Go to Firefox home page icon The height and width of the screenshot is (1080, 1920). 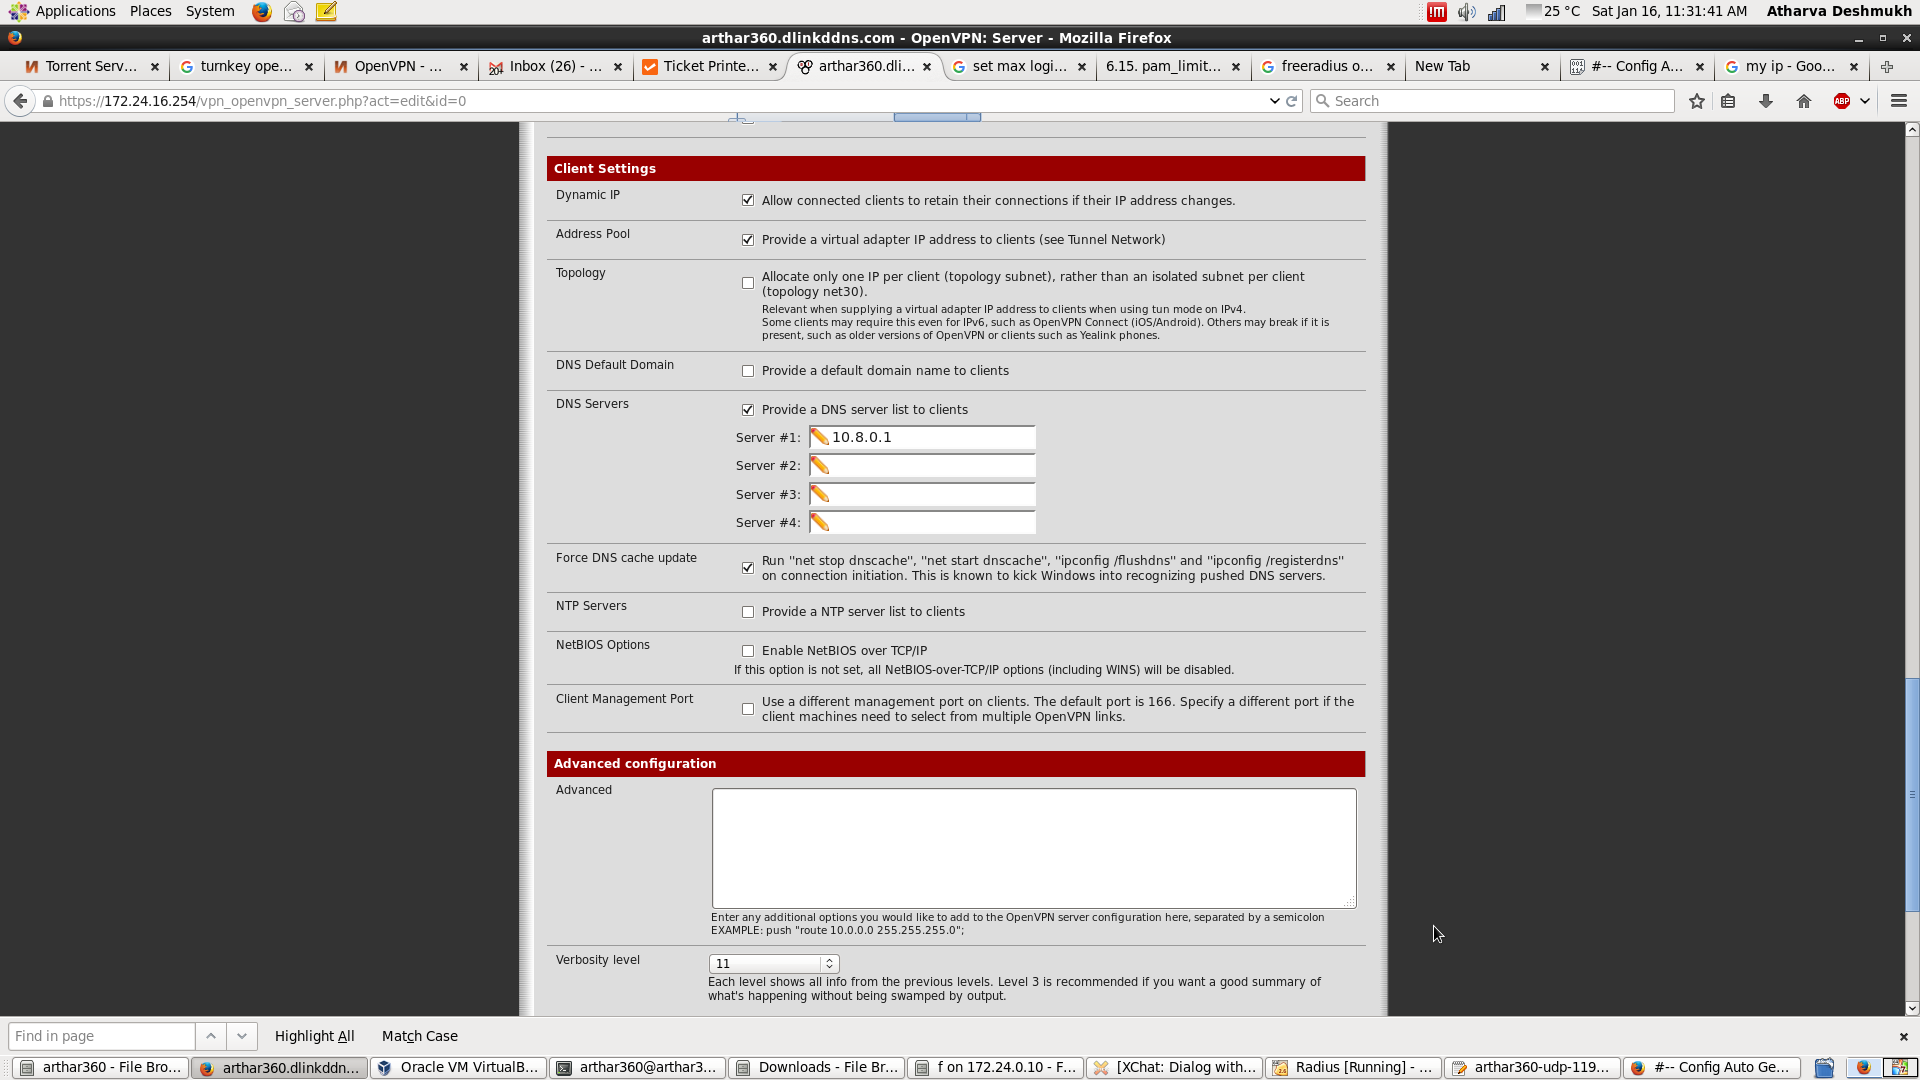pyautogui.click(x=1804, y=101)
